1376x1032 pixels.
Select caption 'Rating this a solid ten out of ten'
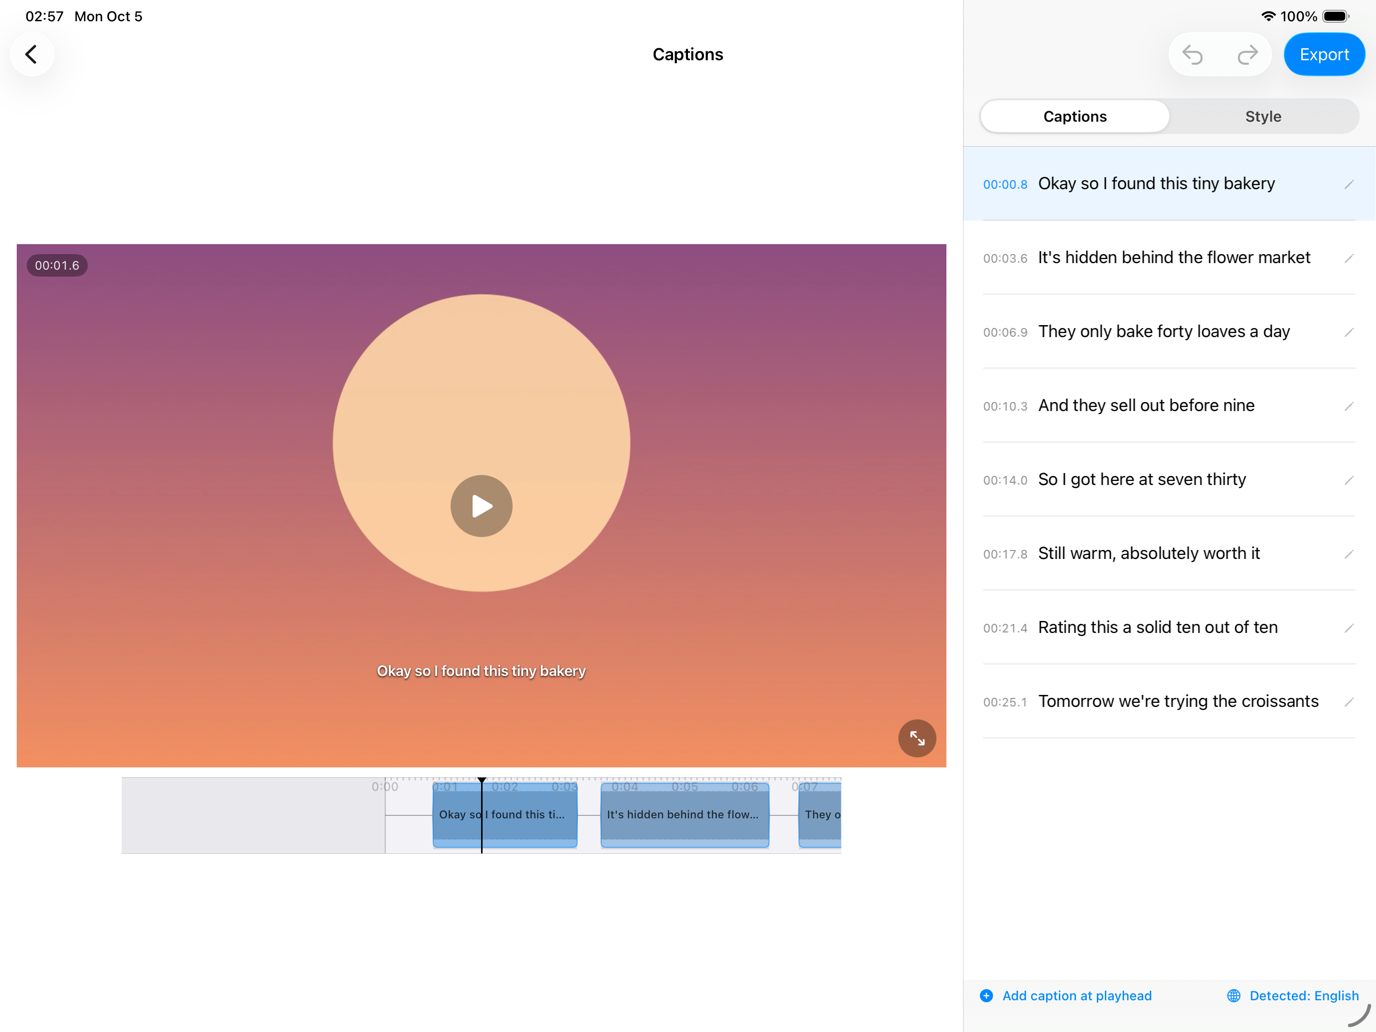1169,628
